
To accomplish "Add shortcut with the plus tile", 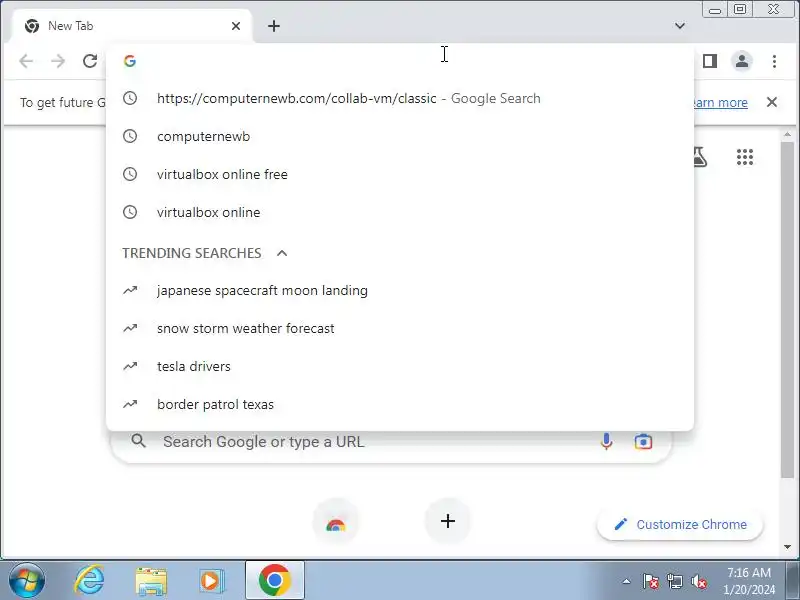I will (447, 521).
